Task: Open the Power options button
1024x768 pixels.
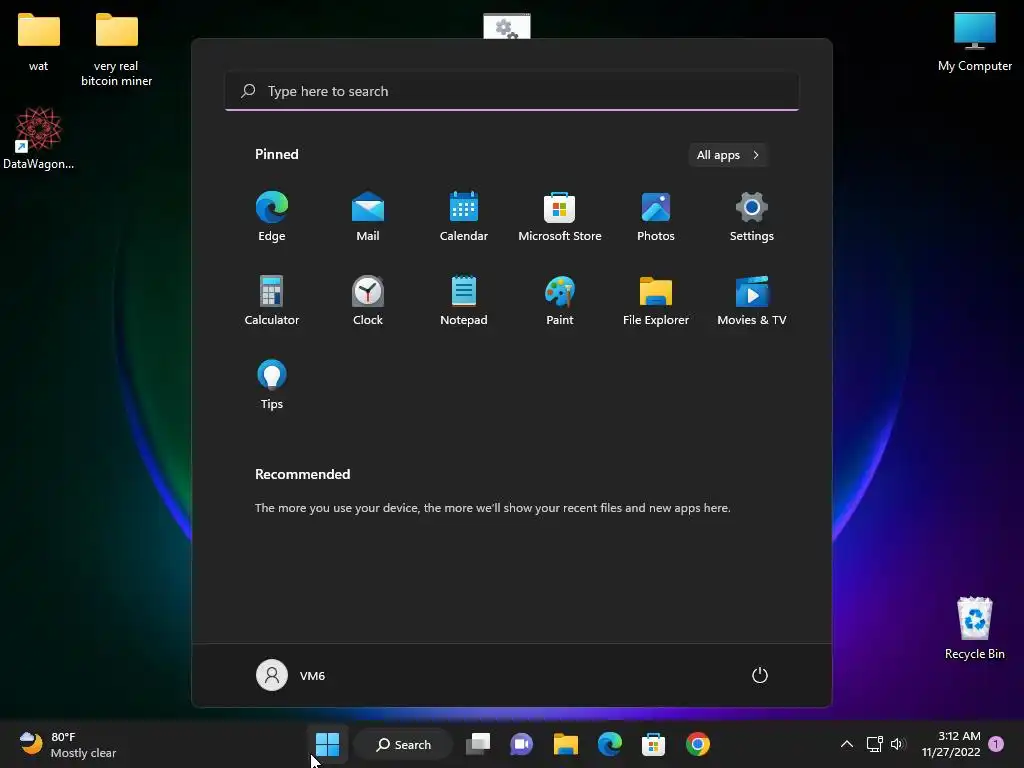Action: click(x=760, y=675)
